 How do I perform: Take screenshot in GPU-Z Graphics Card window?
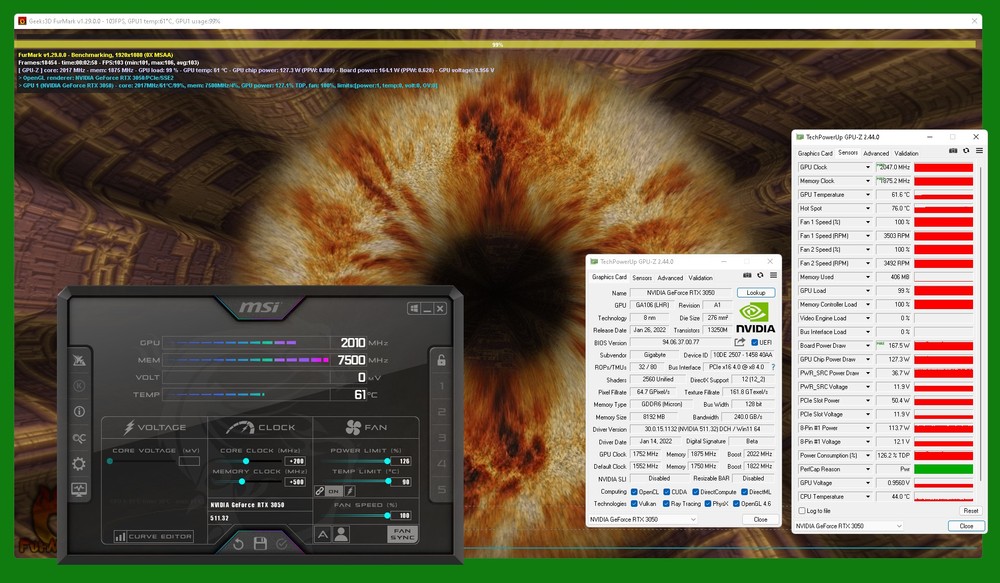point(747,276)
